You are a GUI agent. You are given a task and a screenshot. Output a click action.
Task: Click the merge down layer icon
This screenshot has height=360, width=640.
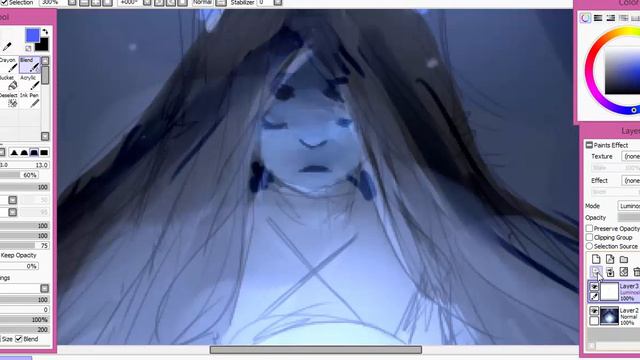point(610,272)
